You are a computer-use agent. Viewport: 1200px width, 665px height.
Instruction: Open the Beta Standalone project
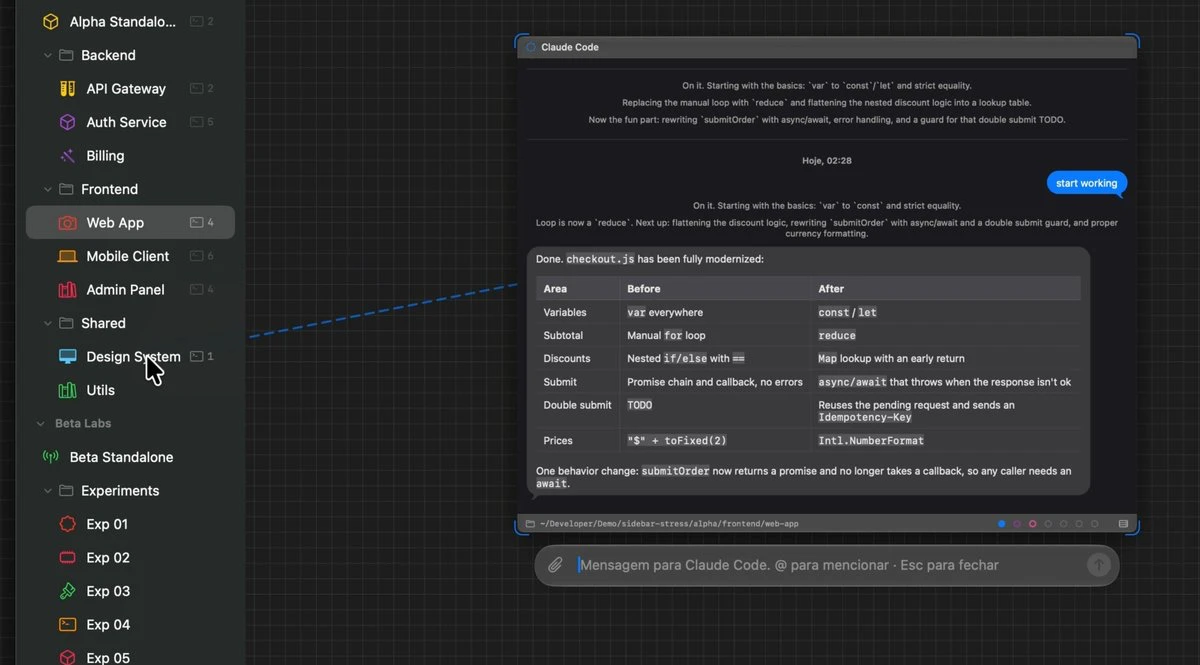130,457
